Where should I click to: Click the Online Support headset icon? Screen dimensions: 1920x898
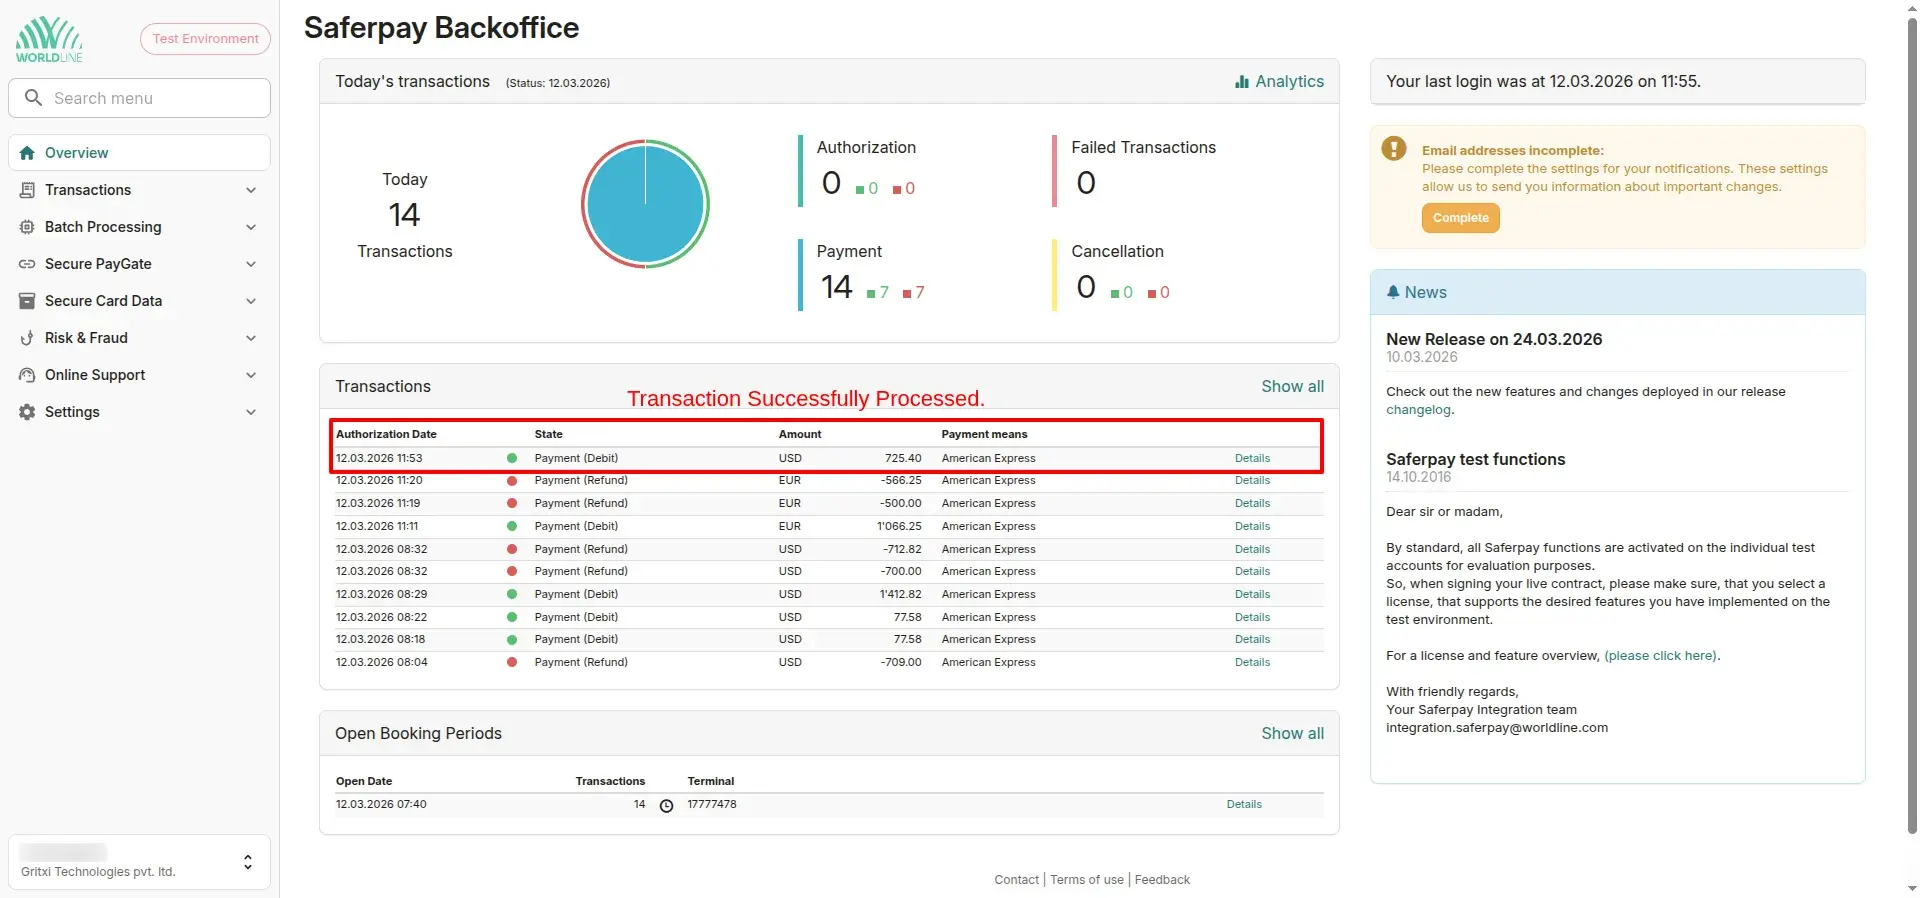coord(27,375)
